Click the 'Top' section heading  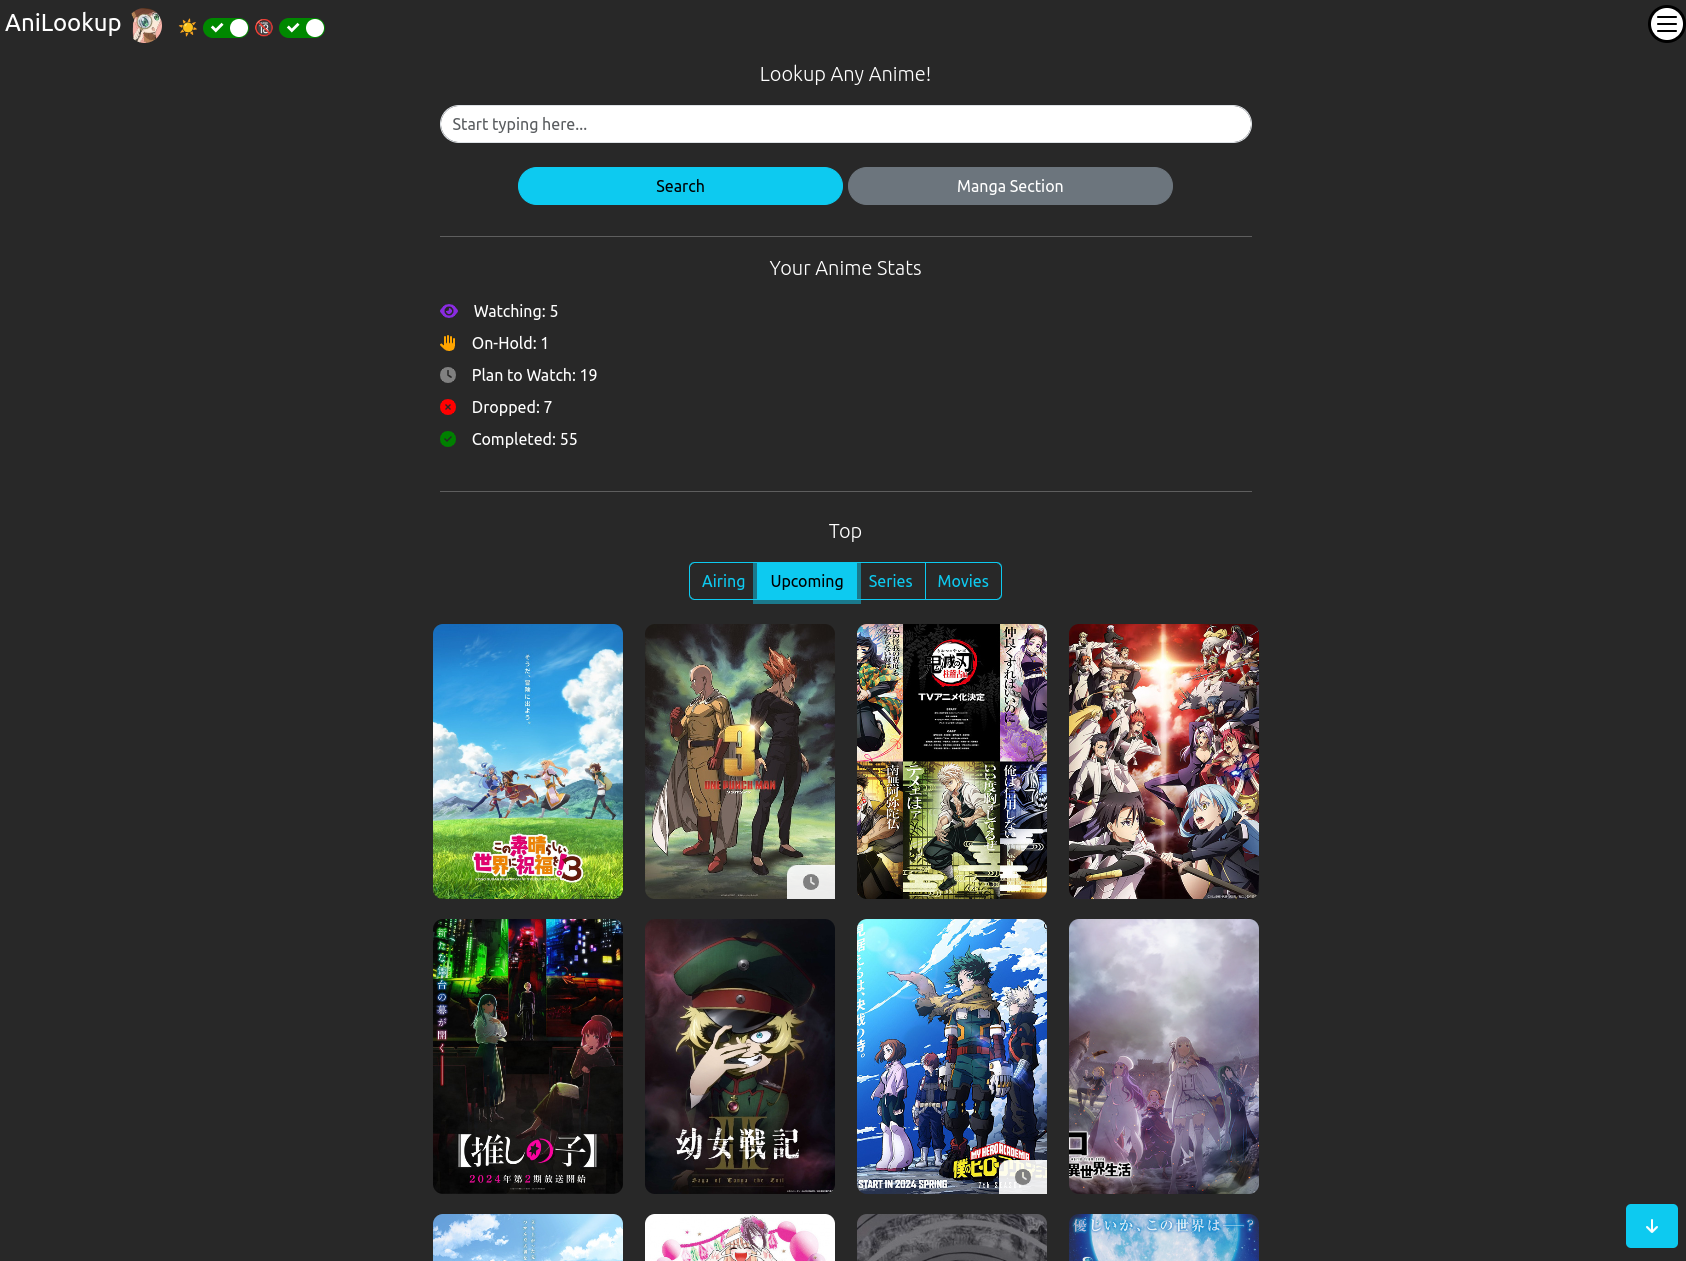[845, 531]
